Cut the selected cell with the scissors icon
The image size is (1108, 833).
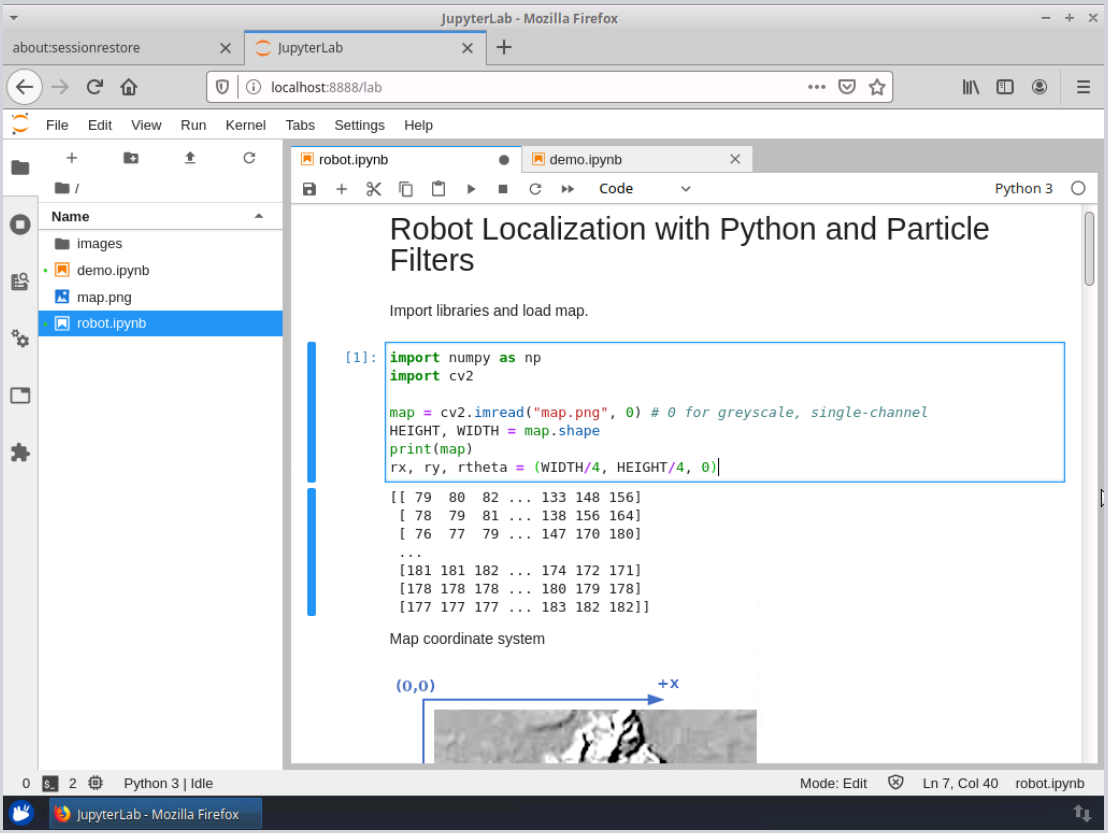[x=373, y=189]
